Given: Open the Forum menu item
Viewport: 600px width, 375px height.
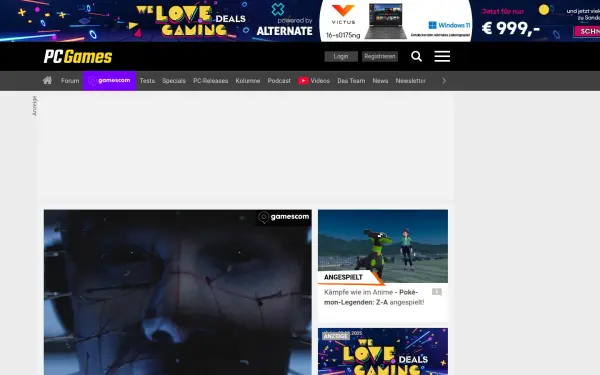Looking at the screenshot, I should [70, 81].
